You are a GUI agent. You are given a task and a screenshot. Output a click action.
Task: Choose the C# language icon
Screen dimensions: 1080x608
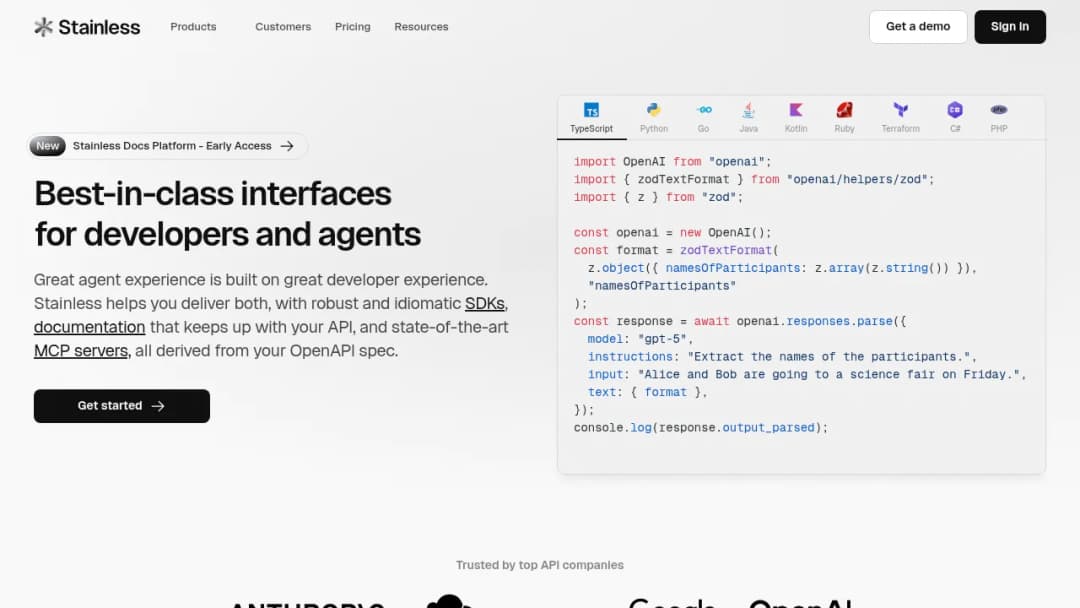(955, 109)
